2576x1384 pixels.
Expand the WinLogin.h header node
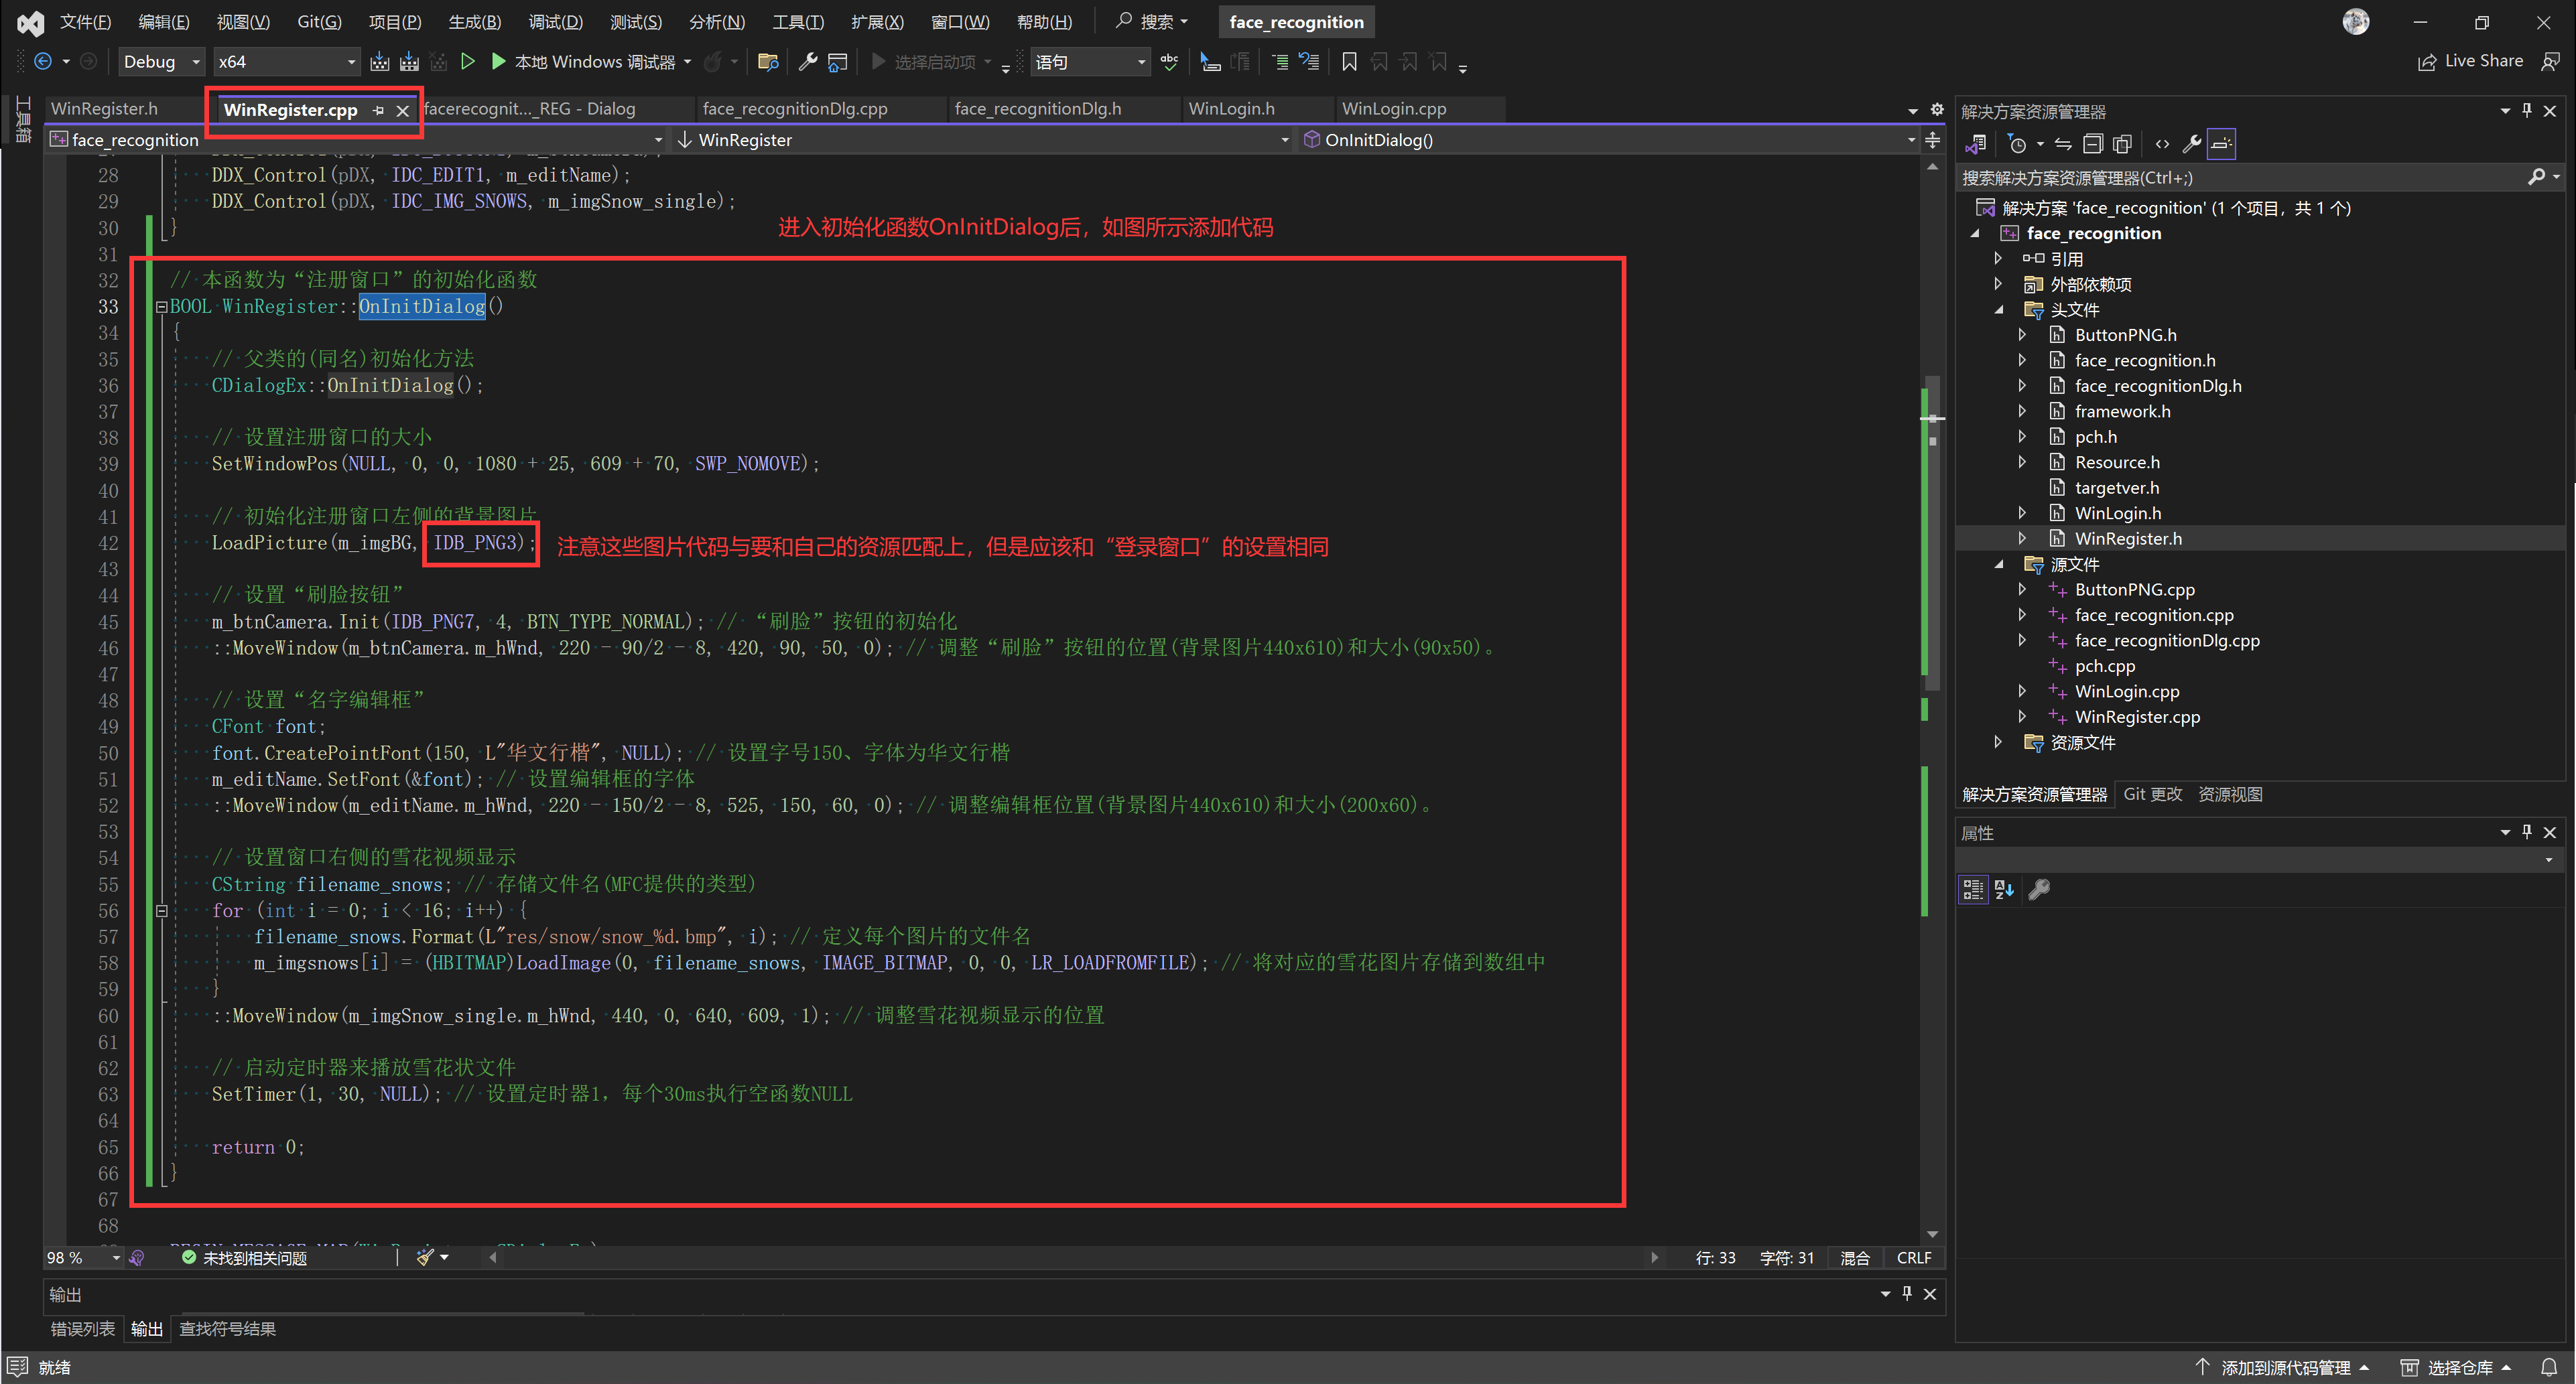pos(2022,512)
